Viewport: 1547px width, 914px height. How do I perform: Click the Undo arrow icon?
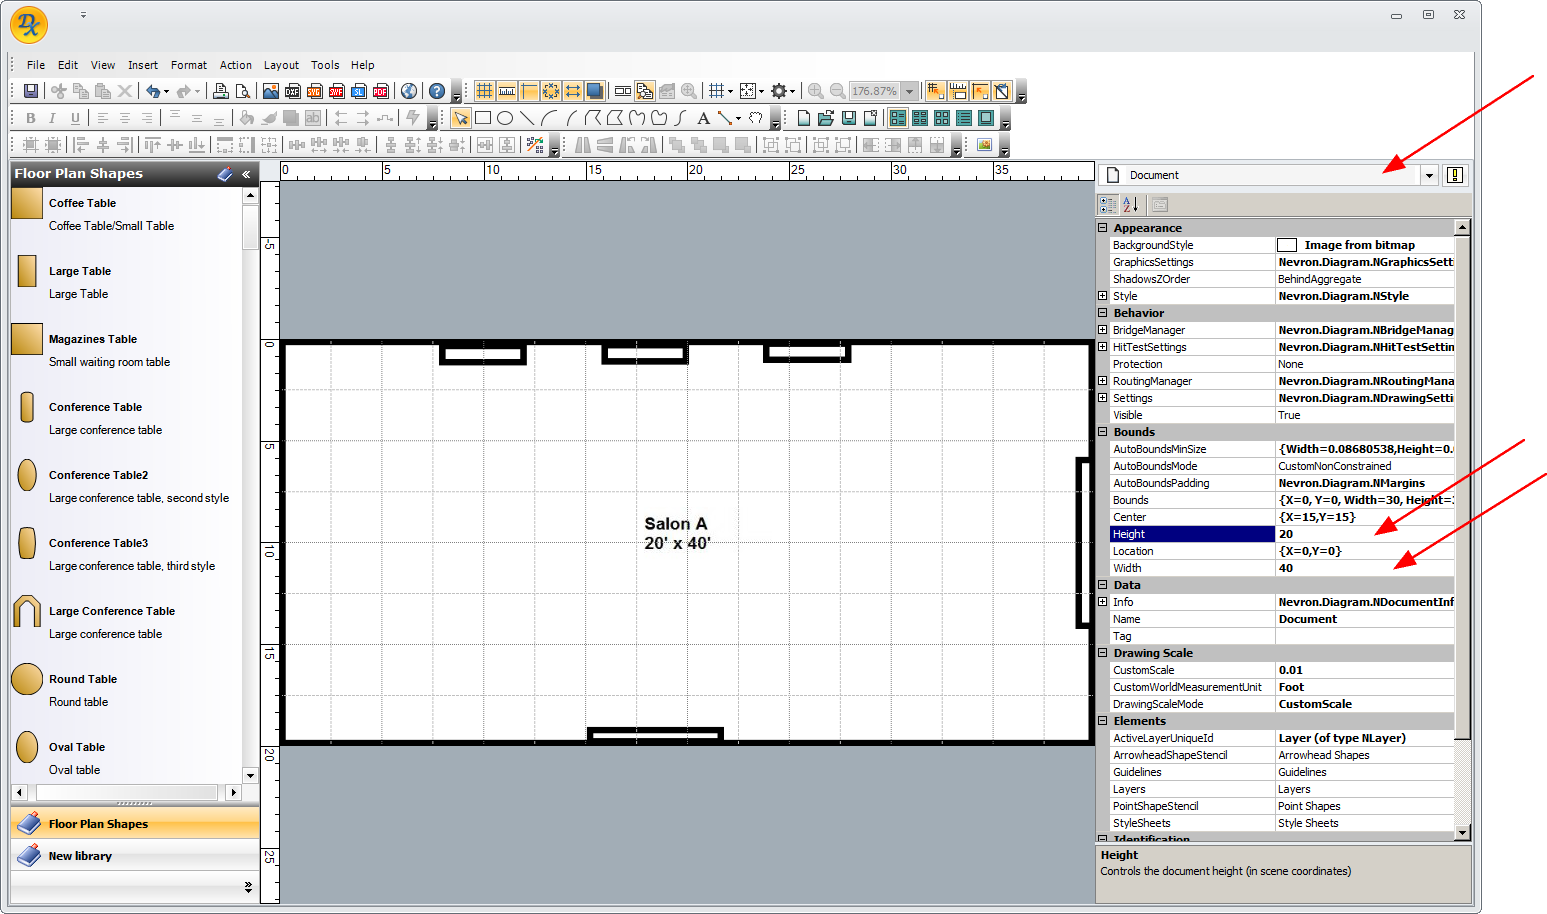click(x=153, y=91)
